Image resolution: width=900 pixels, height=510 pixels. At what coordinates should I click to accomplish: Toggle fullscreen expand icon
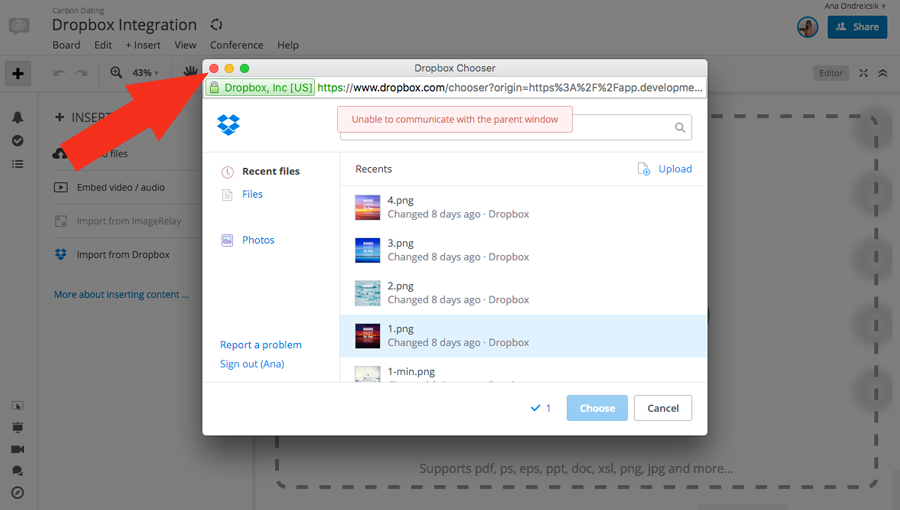(x=863, y=73)
